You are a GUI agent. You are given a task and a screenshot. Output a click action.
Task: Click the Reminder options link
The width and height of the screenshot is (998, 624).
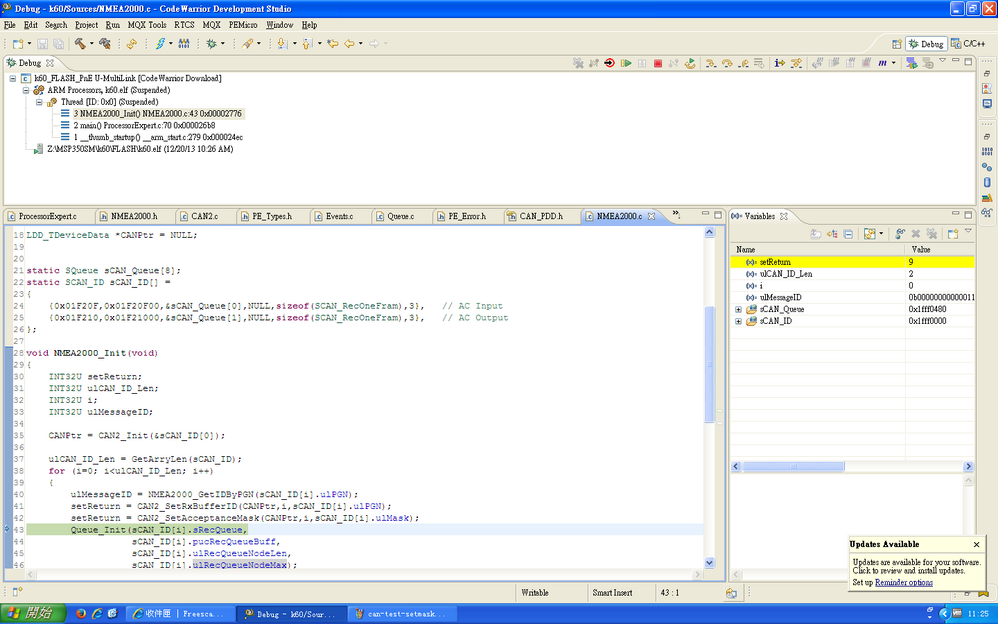[x=903, y=583]
